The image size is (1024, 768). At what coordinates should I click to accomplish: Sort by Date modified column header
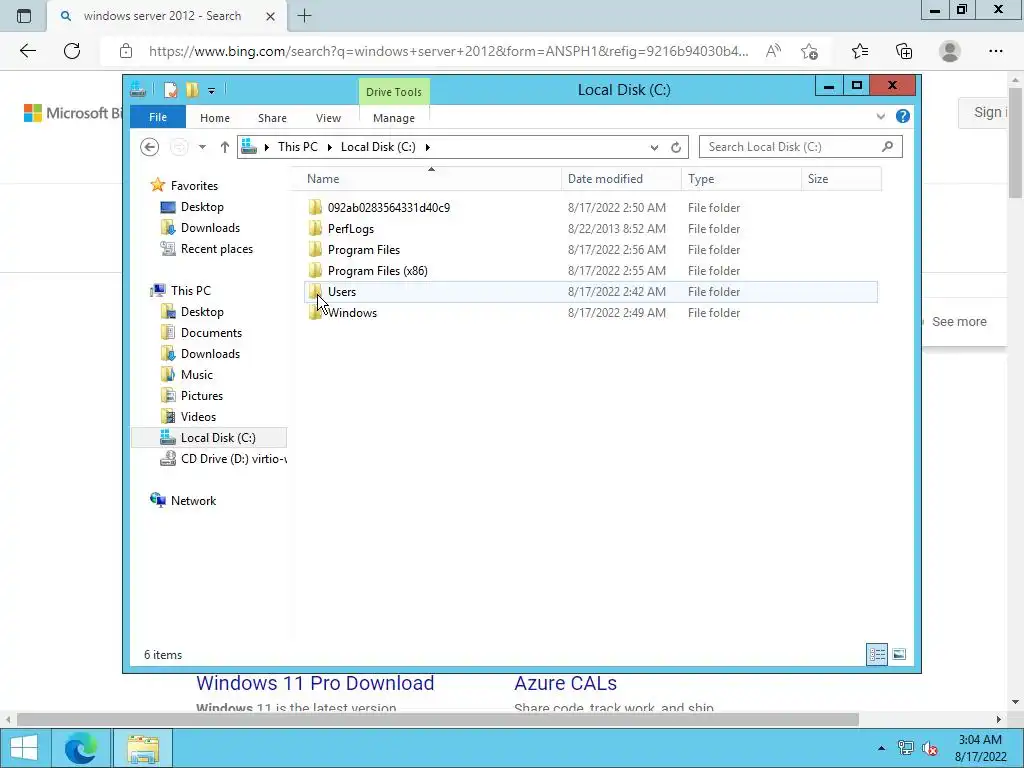click(x=621, y=179)
